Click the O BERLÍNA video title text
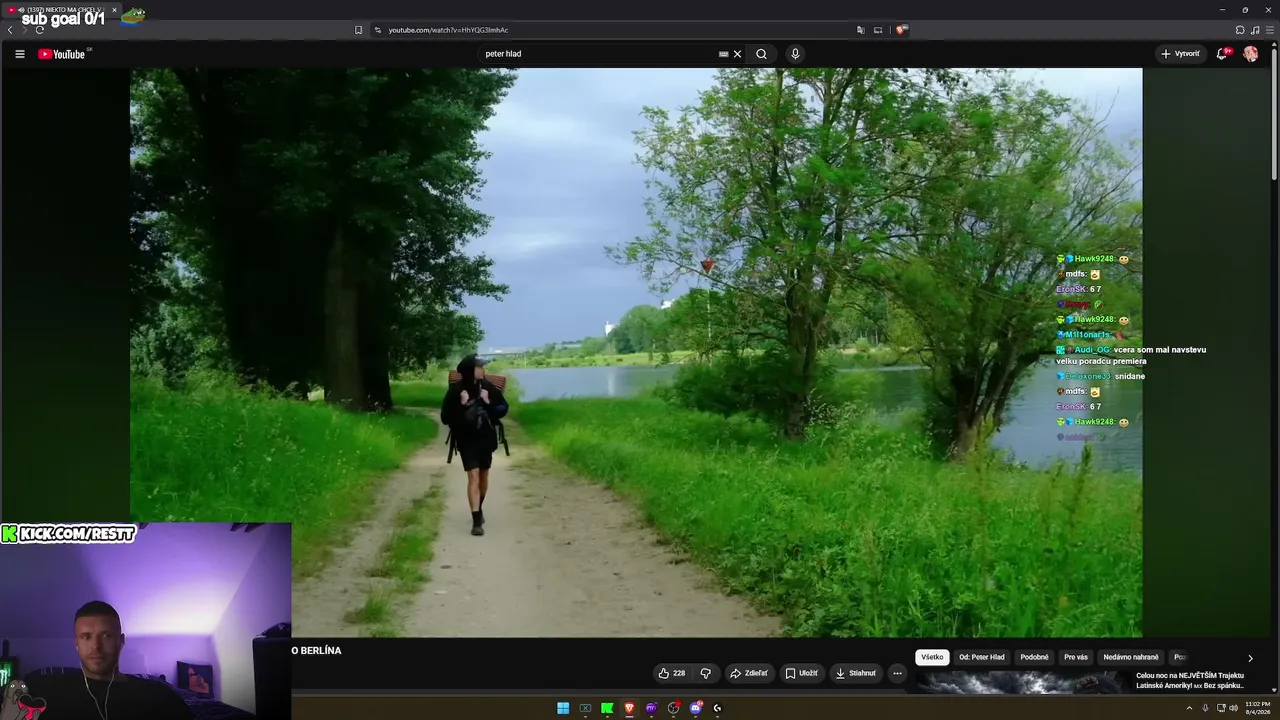Image resolution: width=1280 pixels, height=720 pixels. pos(317,651)
